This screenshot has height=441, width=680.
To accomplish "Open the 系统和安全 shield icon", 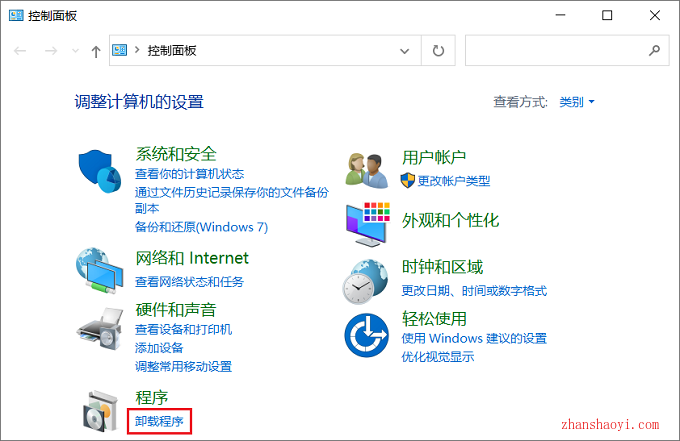I will tap(100, 172).
